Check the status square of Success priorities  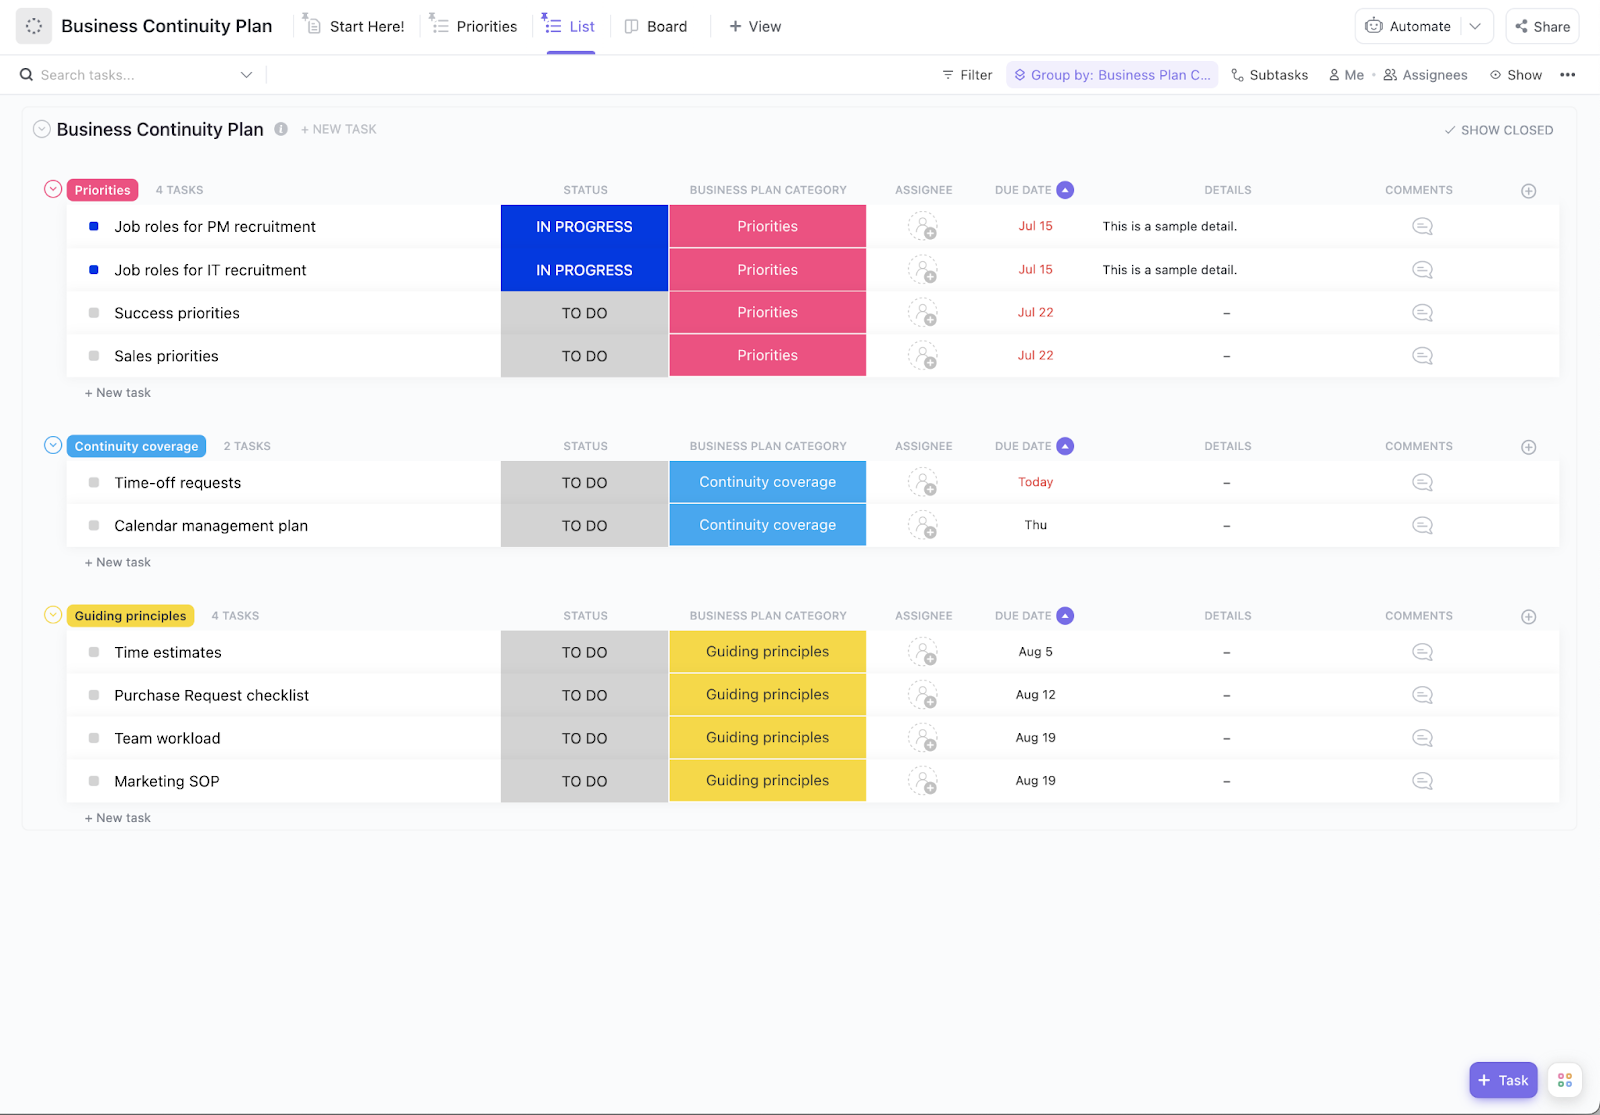pyautogui.click(x=93, y=312)
